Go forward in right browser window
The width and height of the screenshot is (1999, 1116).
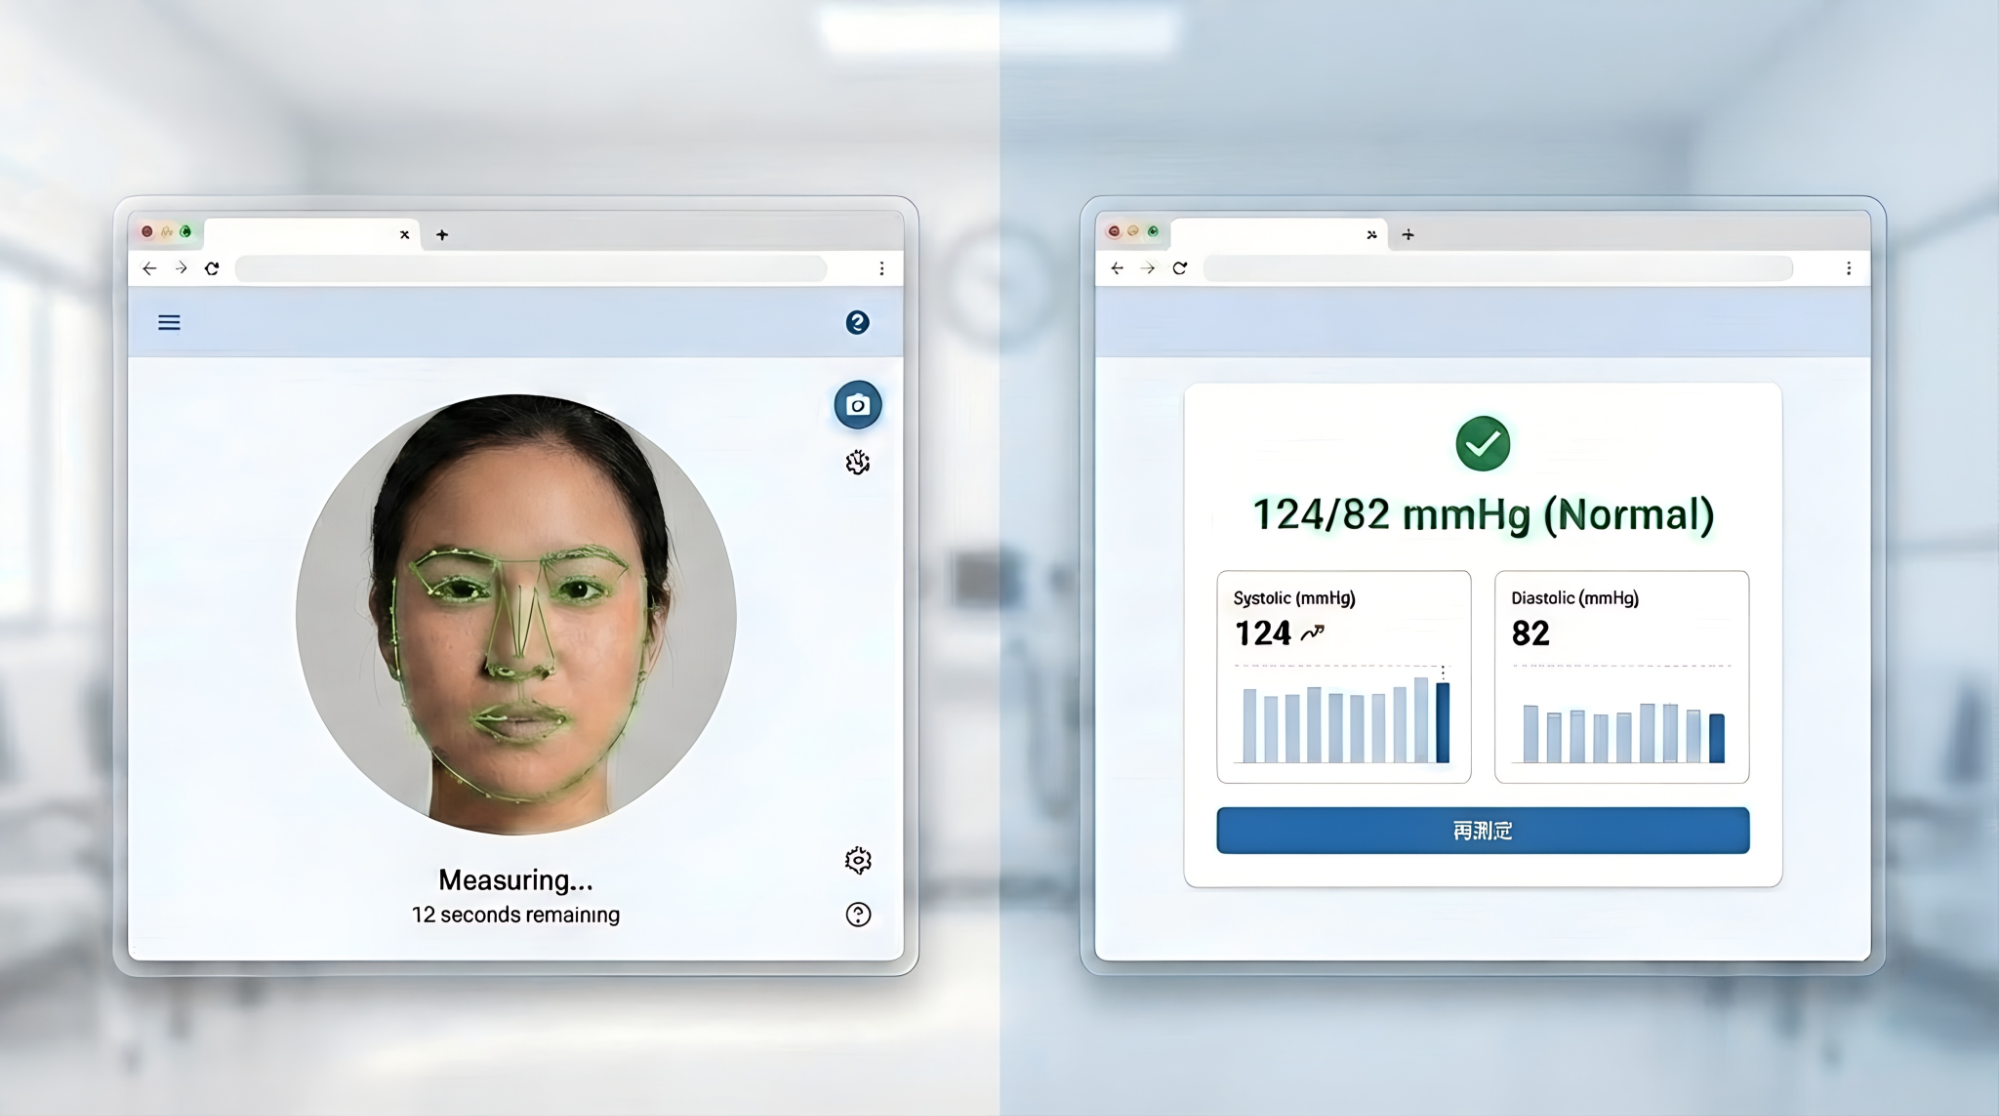[1148, 268]
